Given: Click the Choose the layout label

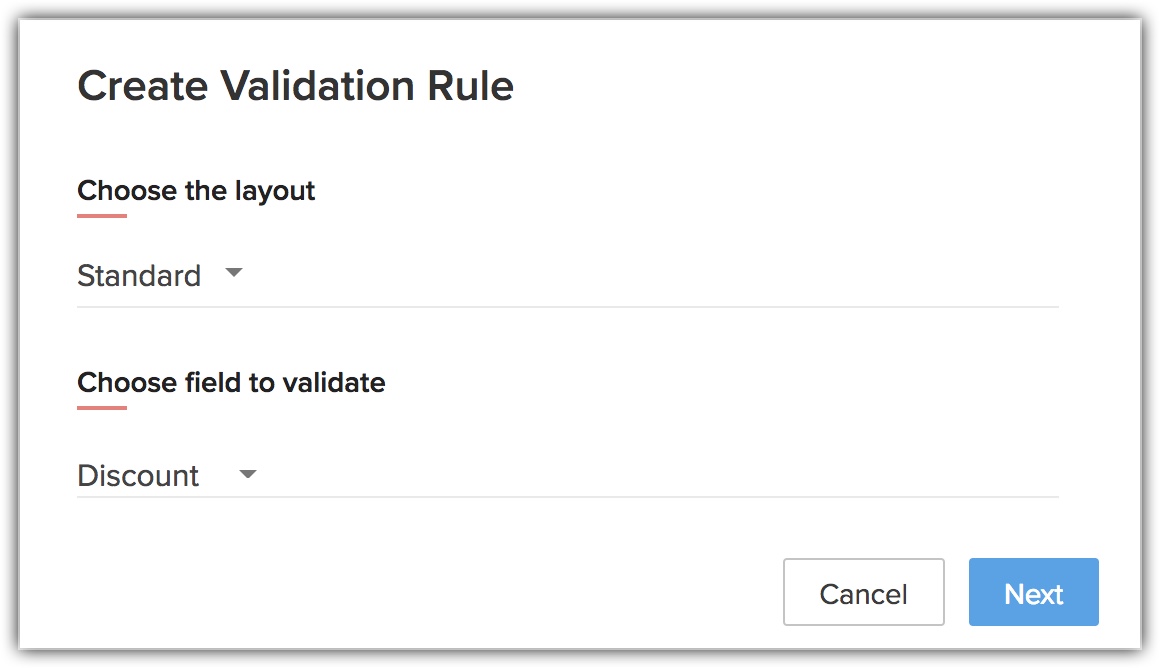Looking at the screenshot, I should [x=196, y=190].
